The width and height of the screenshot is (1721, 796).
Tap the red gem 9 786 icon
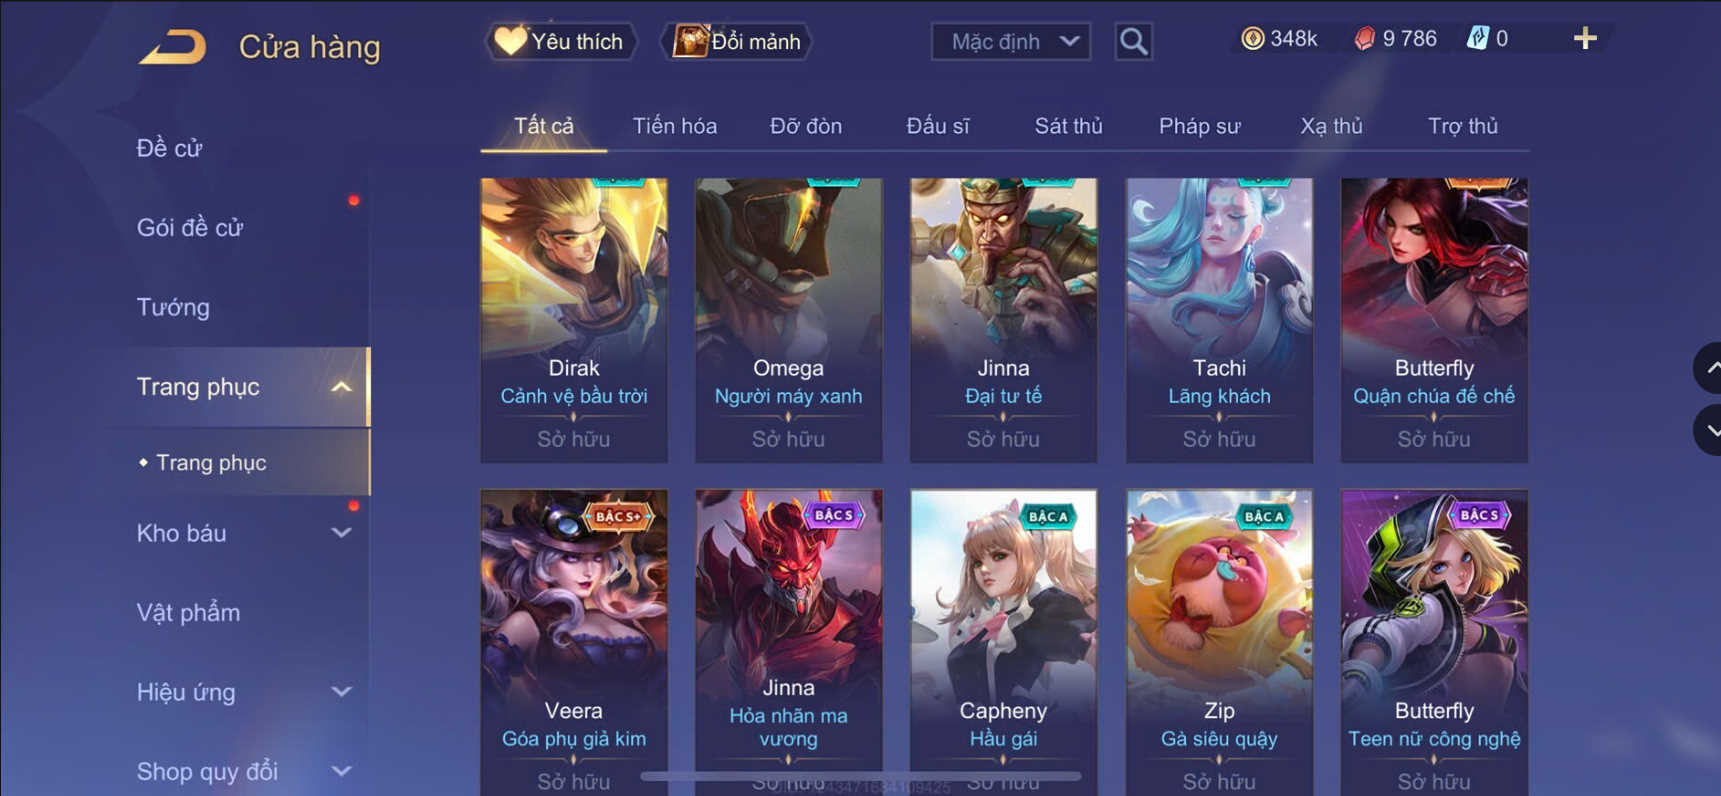[1364, 39]
